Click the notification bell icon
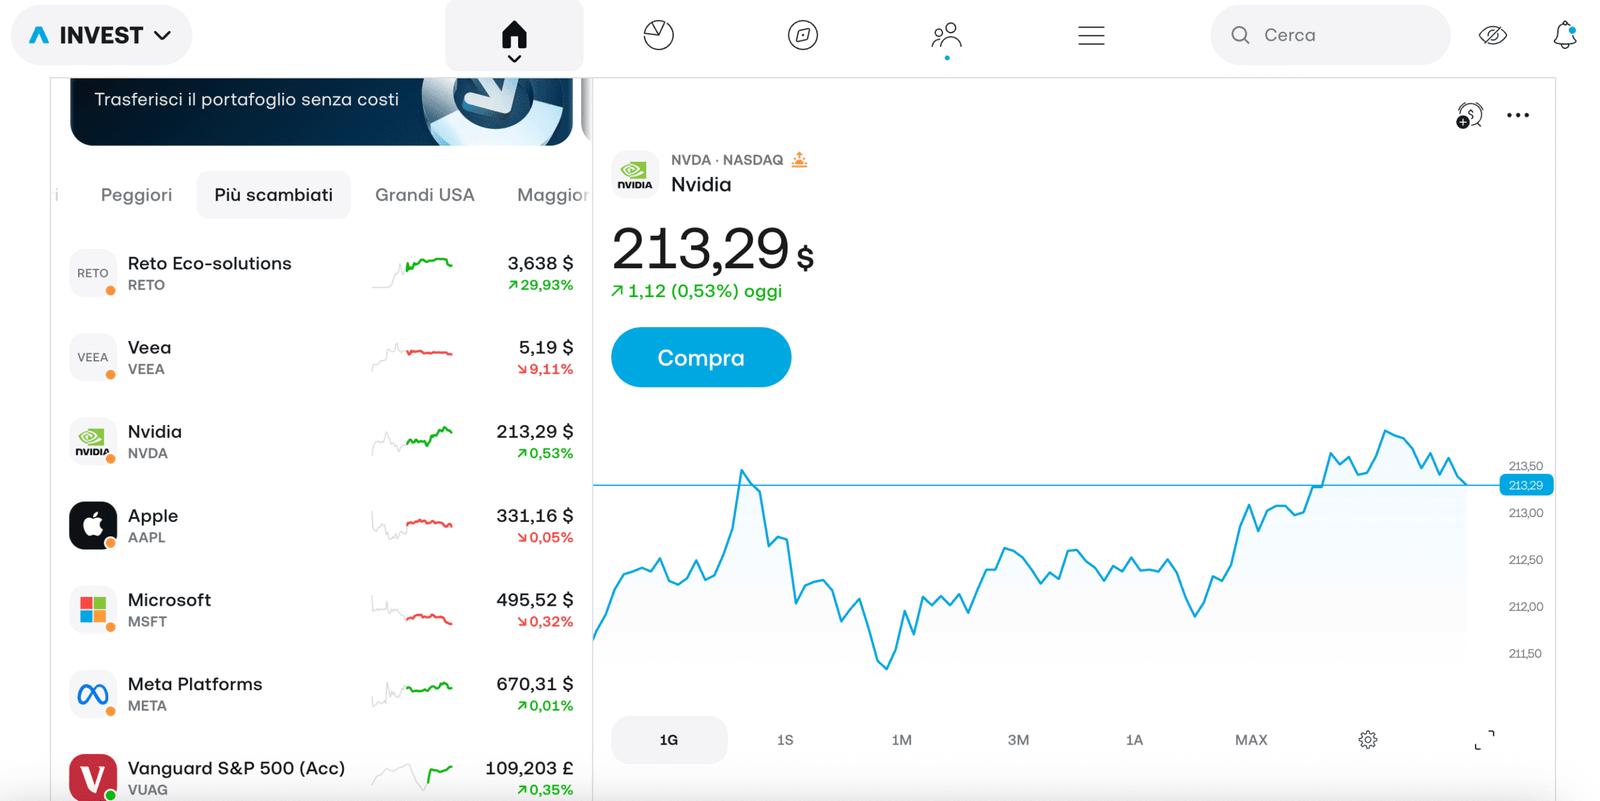The width and height of the screenshot is (1600, 801). pyautogui.click(x=1565, y=35)
